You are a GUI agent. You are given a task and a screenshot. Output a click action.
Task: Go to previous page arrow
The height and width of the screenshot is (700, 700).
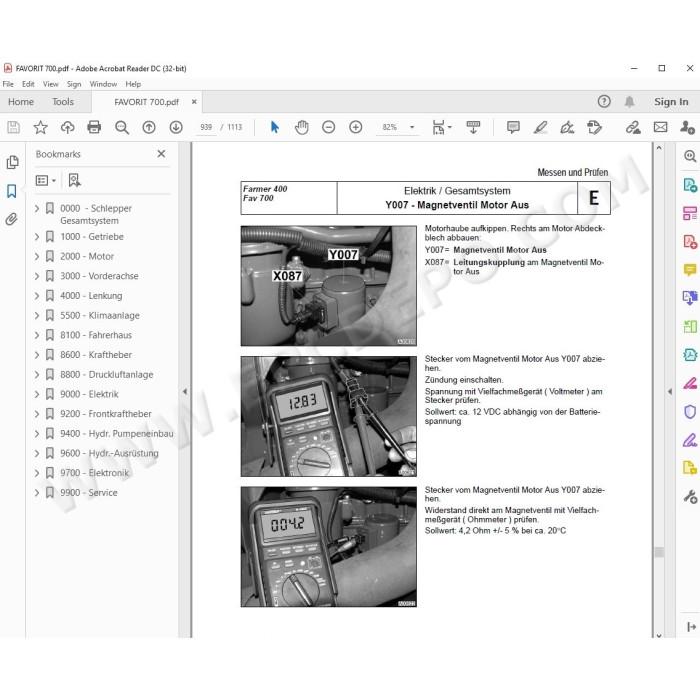point(149,127)
